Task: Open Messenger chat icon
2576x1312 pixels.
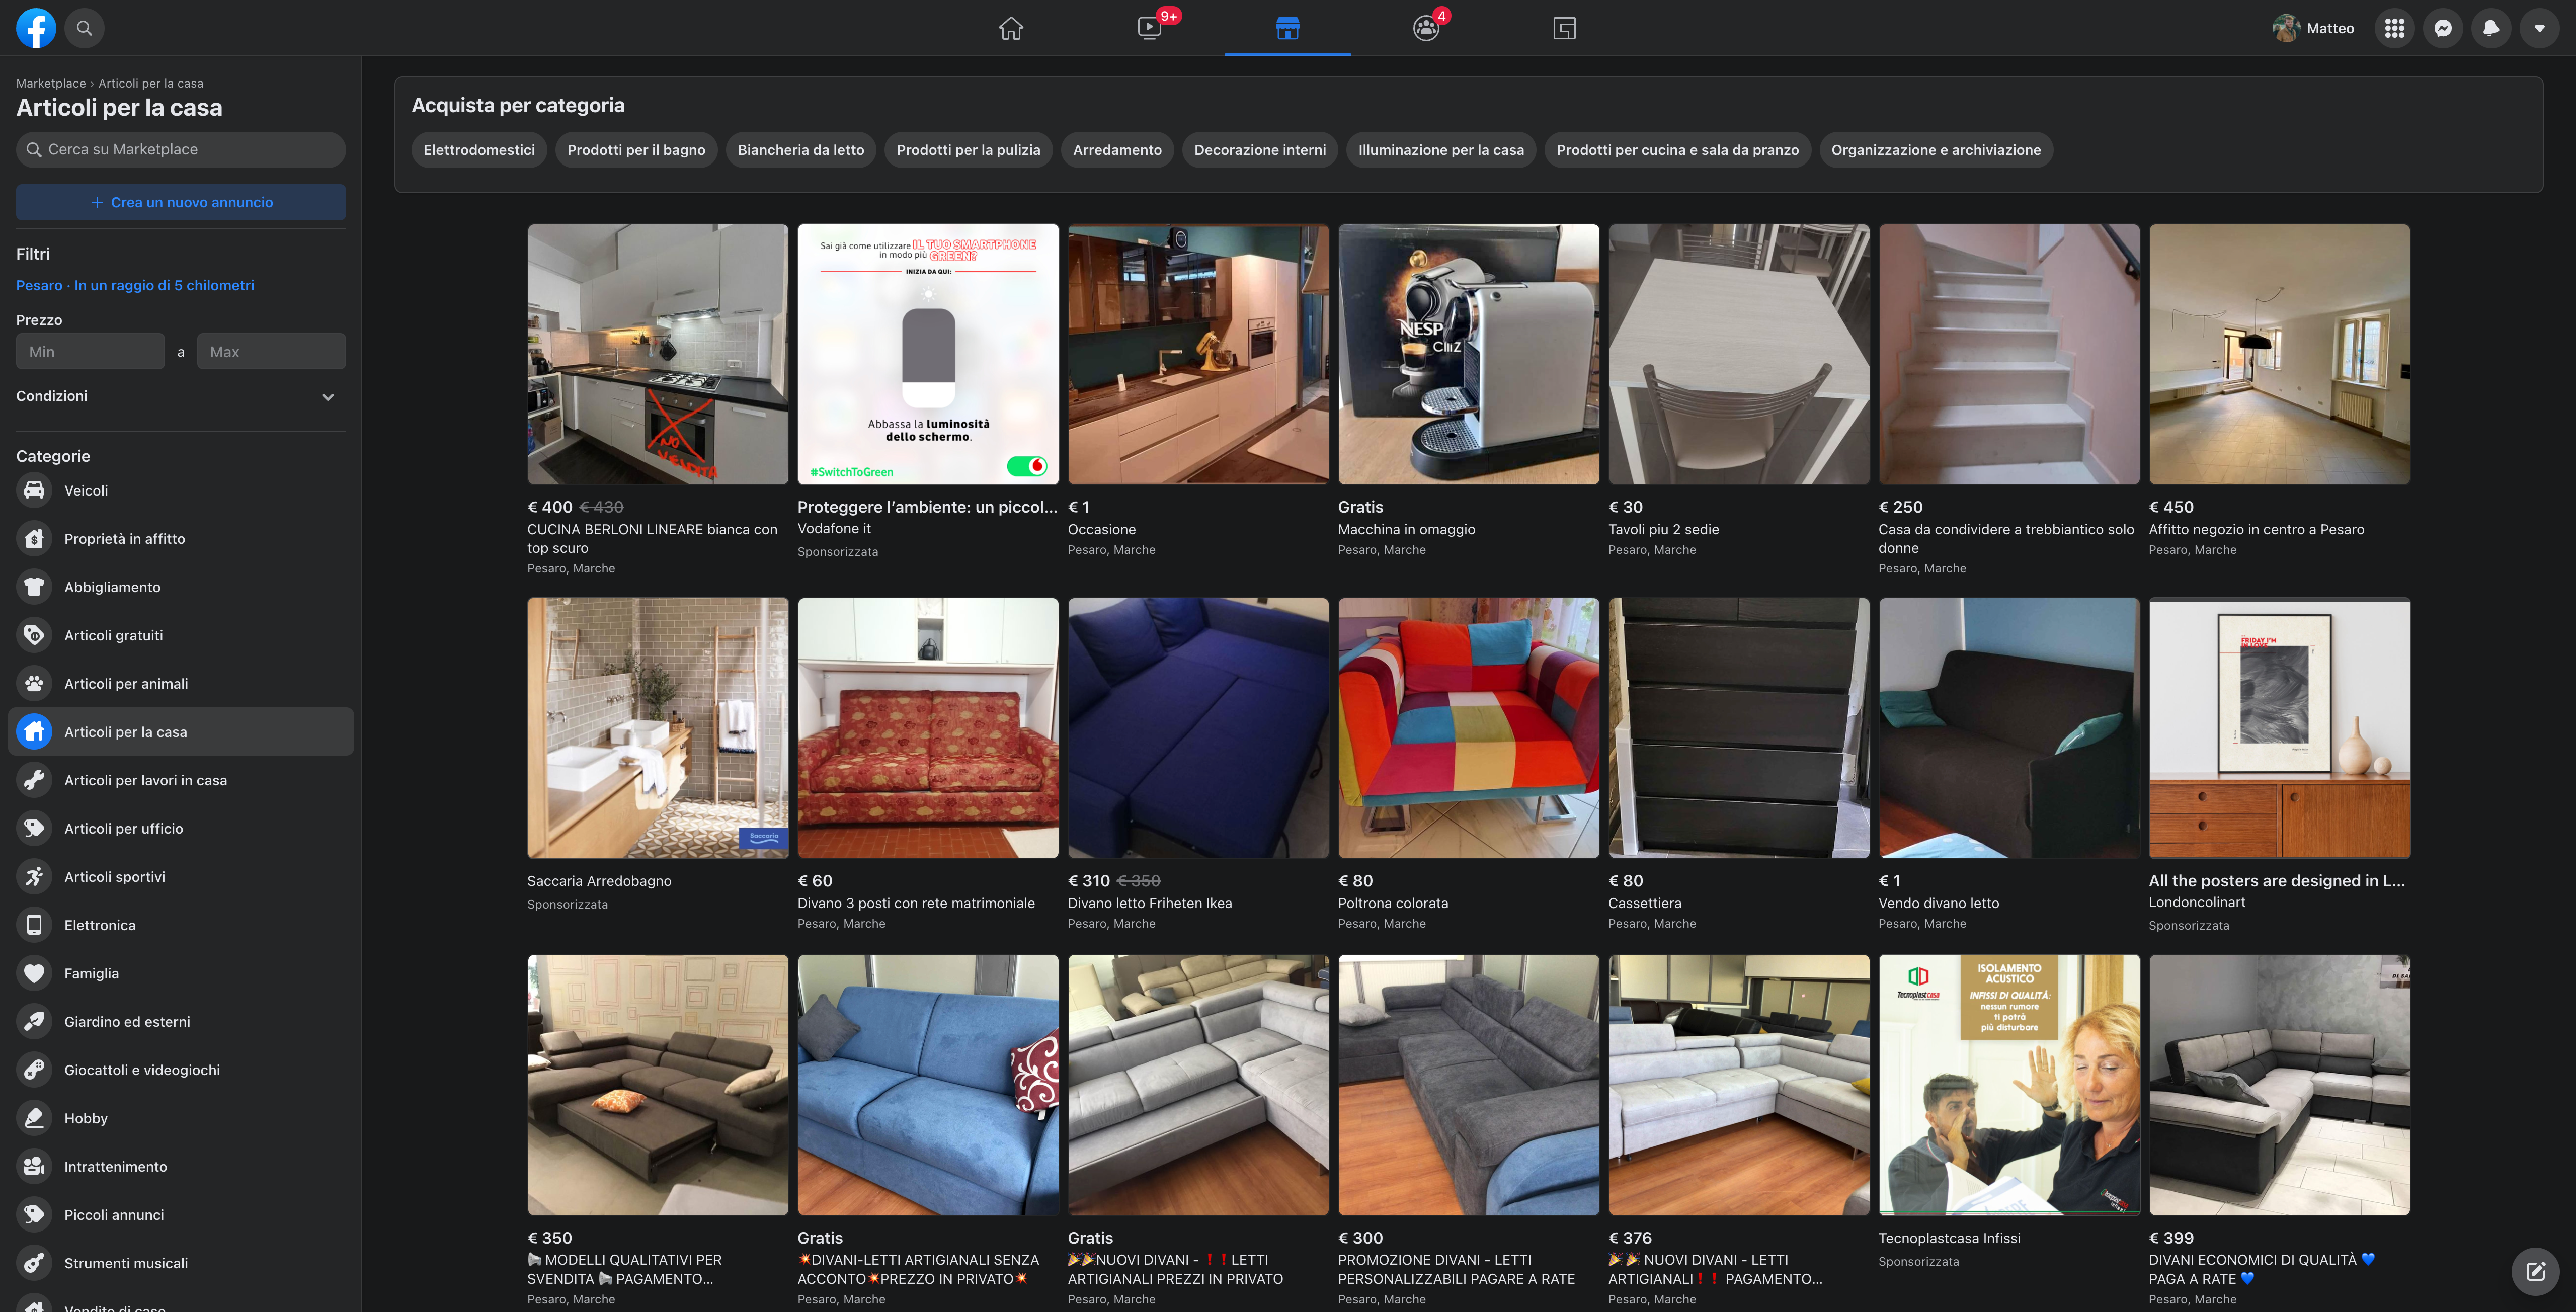Action: [2443, 28]
